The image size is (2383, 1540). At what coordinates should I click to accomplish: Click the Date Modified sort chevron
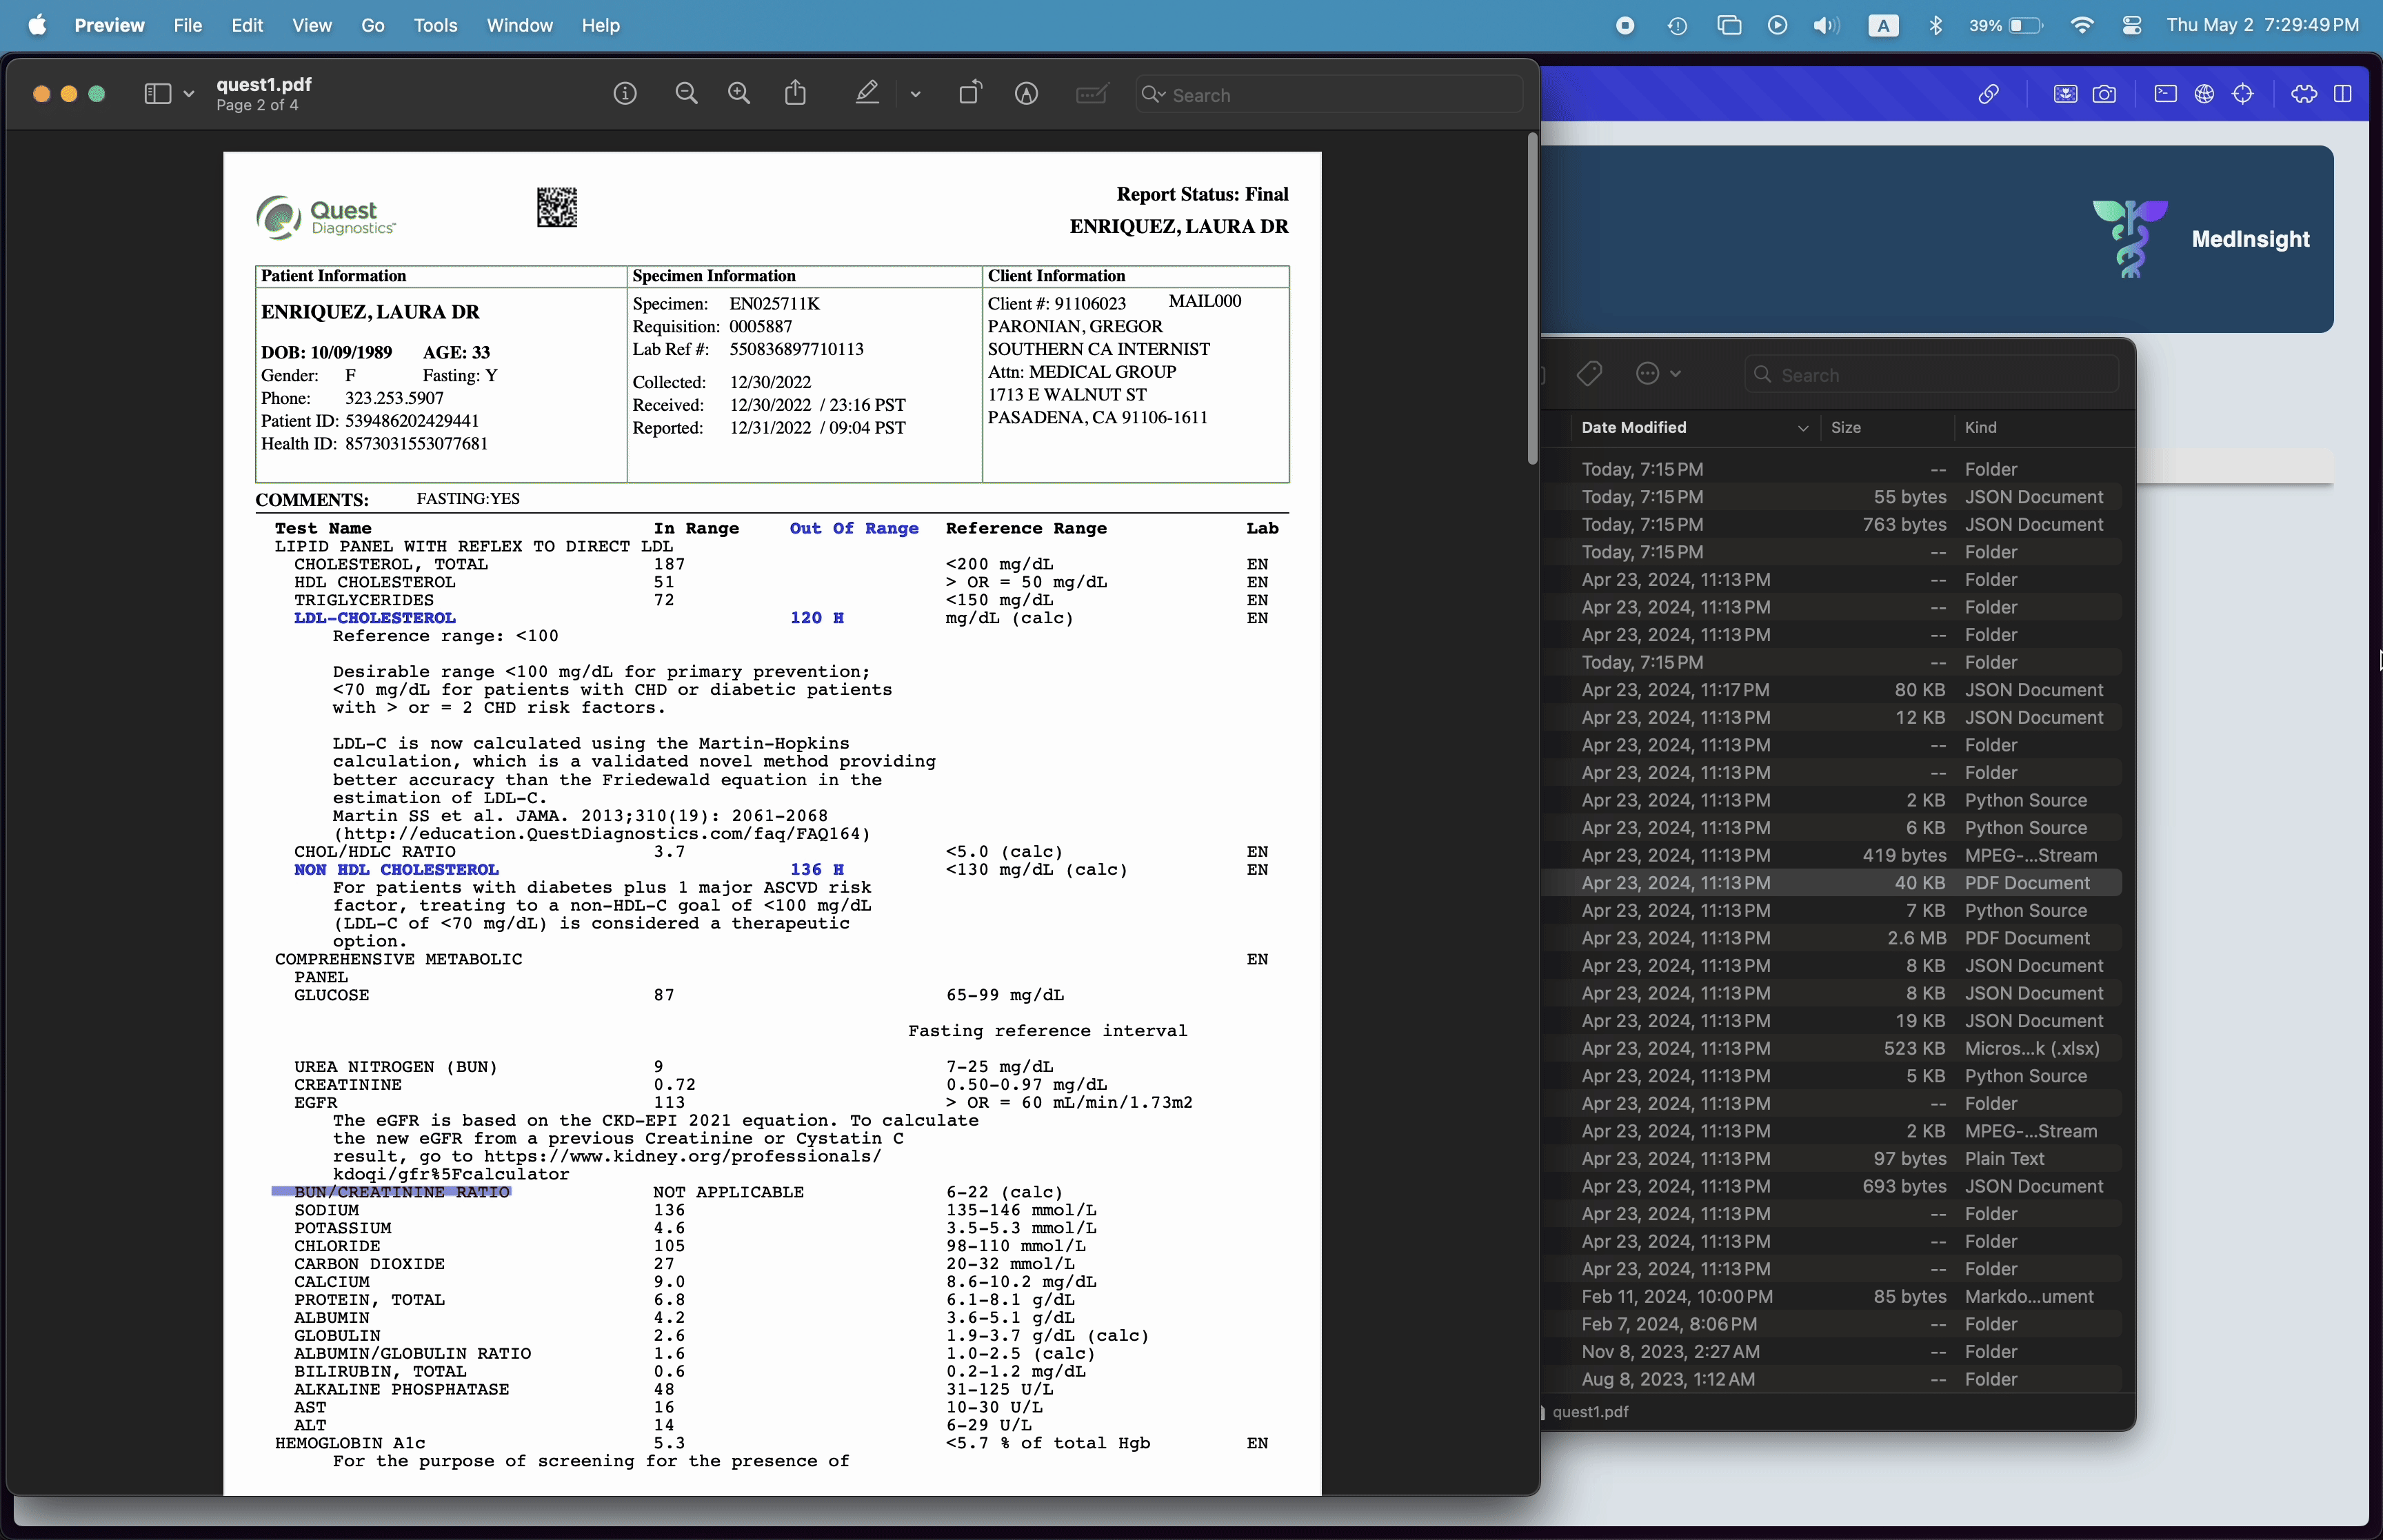[x=1802, y=428]
